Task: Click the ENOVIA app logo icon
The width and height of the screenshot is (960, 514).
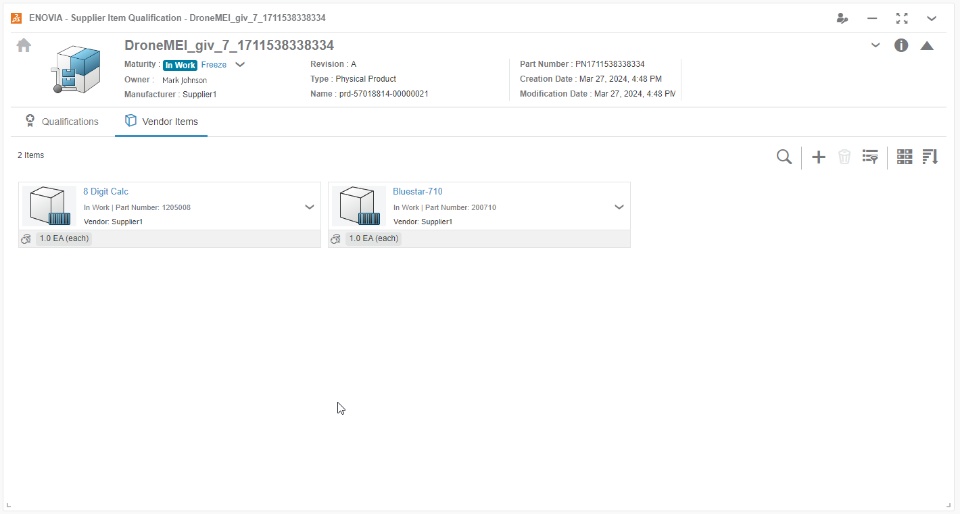Action: click(17, 18)
